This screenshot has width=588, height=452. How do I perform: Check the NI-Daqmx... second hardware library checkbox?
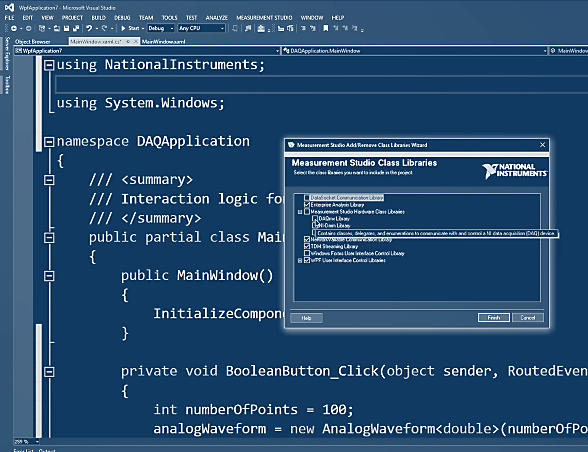click(315, 225)
